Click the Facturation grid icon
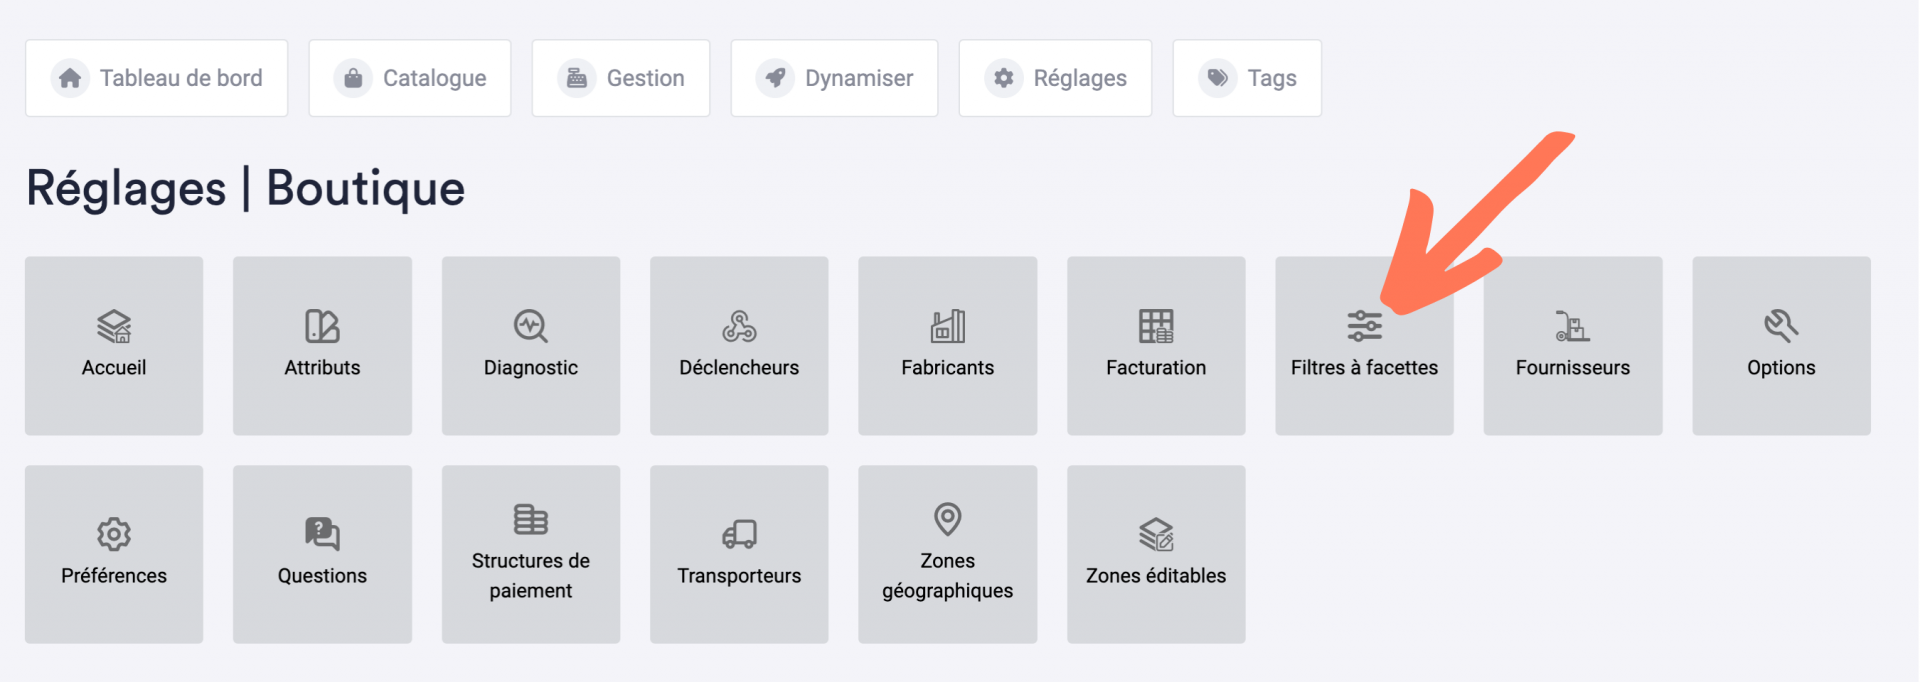This screenshot has height=682, width=1920. pyautogui.click(x=1156, y=326)
